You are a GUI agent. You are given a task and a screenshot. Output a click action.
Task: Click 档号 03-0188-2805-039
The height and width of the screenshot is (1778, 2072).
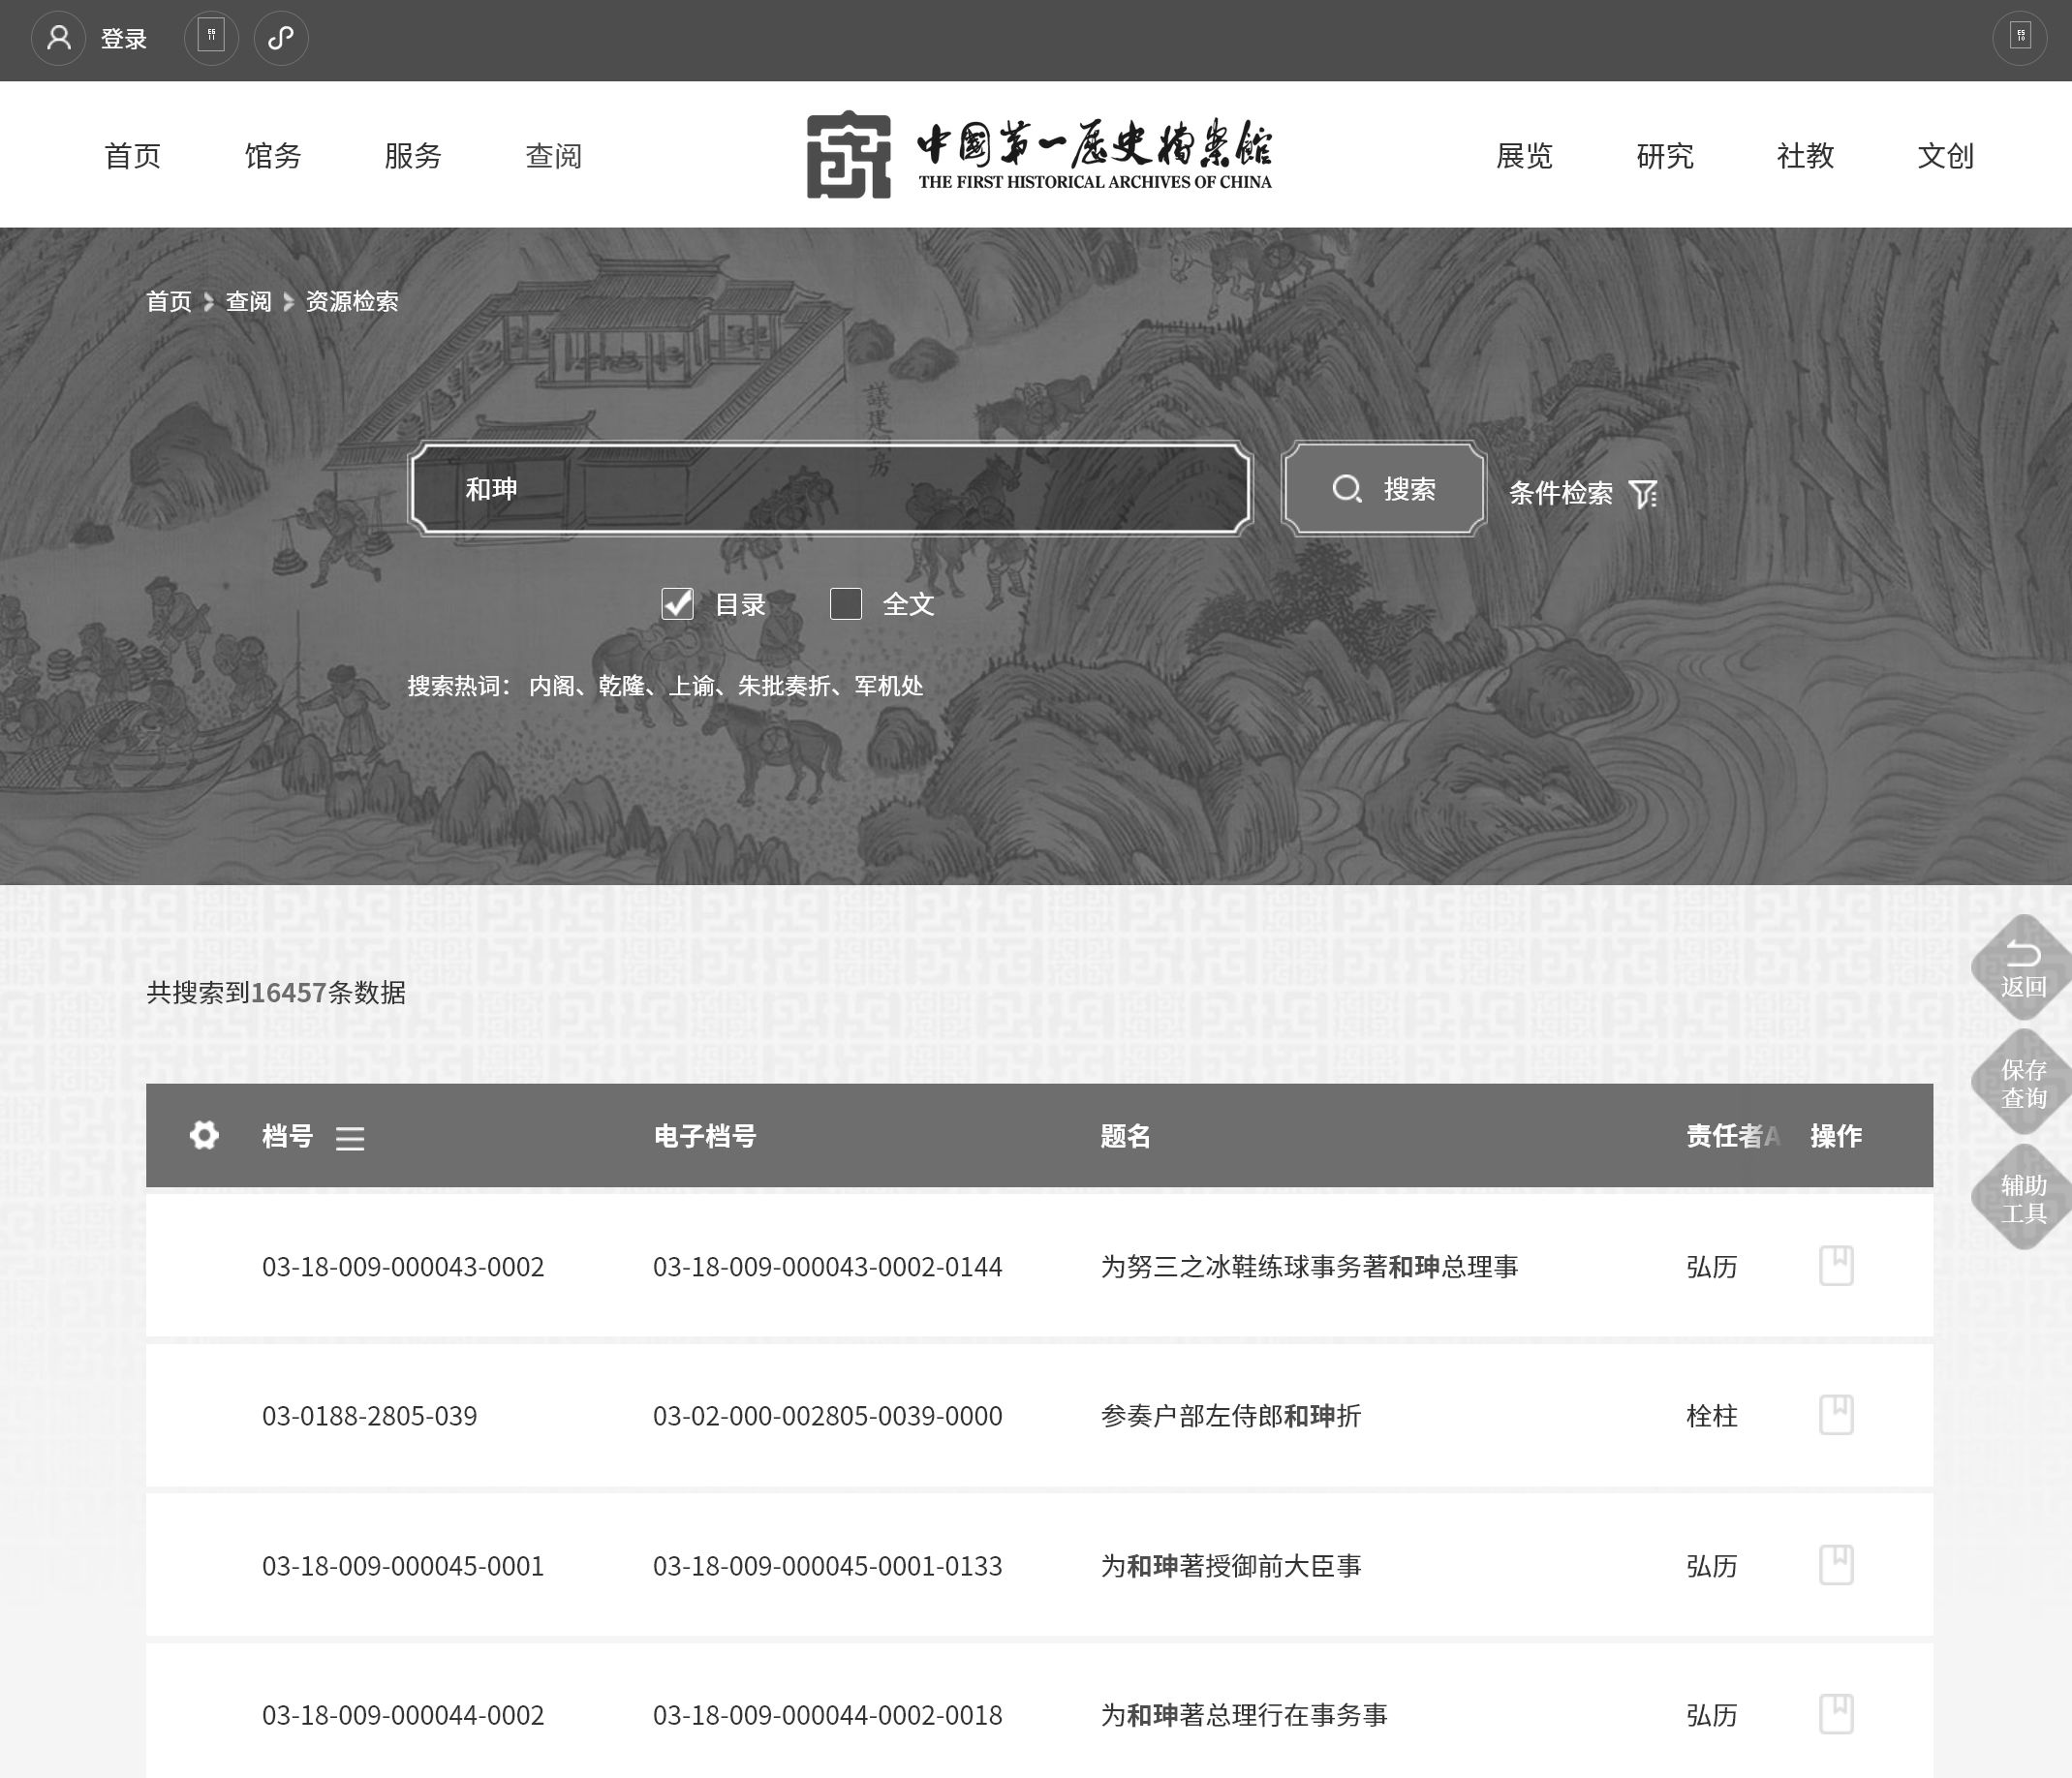(x=370, y=1416)
